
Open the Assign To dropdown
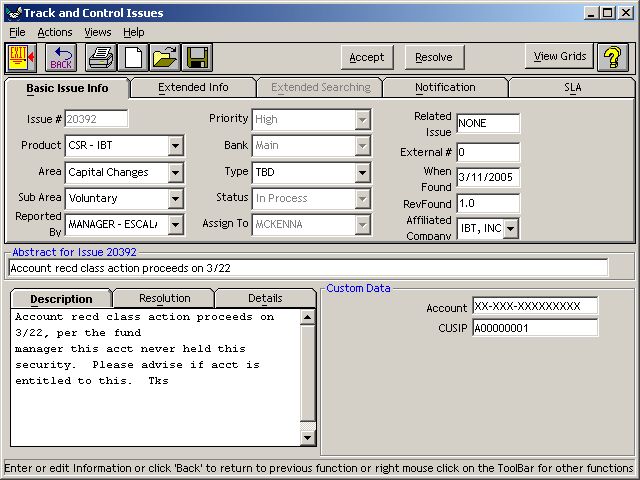pos(362,224)
